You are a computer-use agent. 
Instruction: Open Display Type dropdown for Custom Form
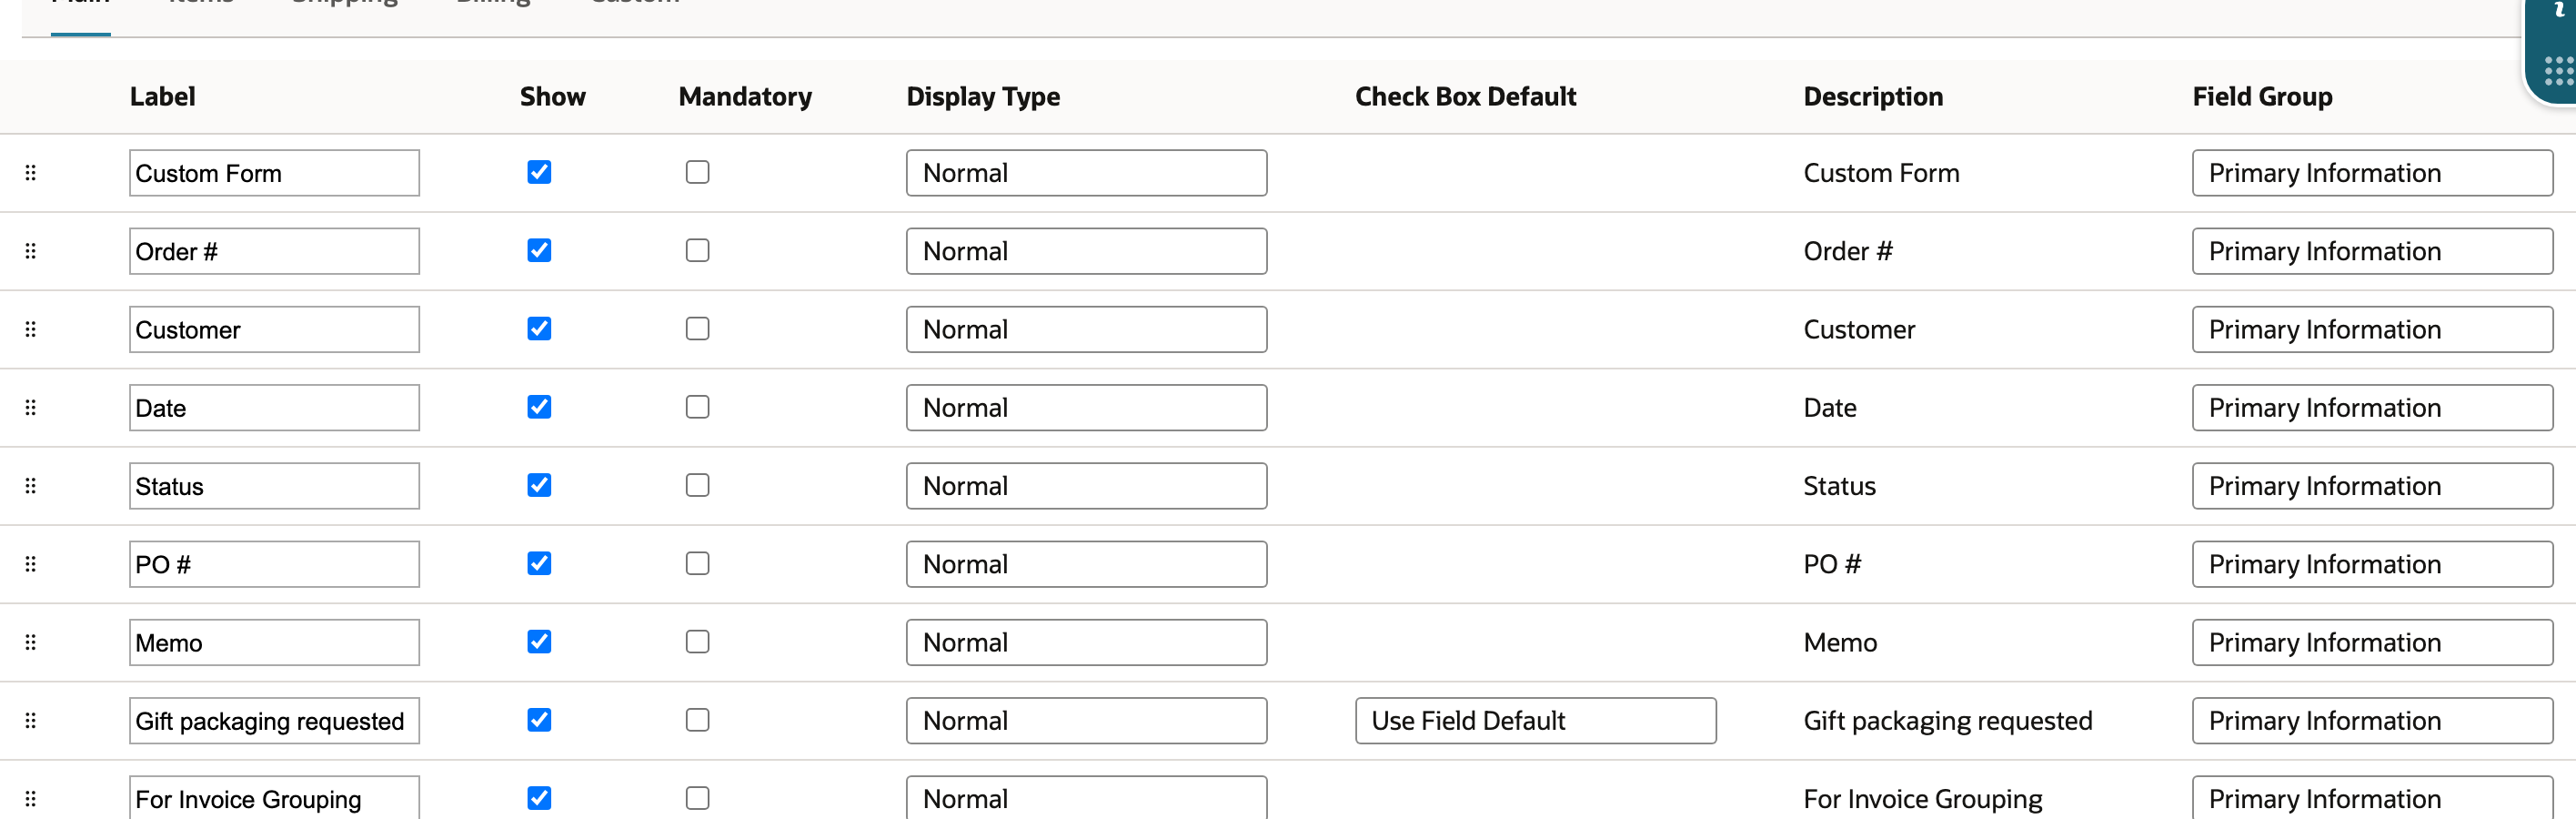(x=1086, y=173)
